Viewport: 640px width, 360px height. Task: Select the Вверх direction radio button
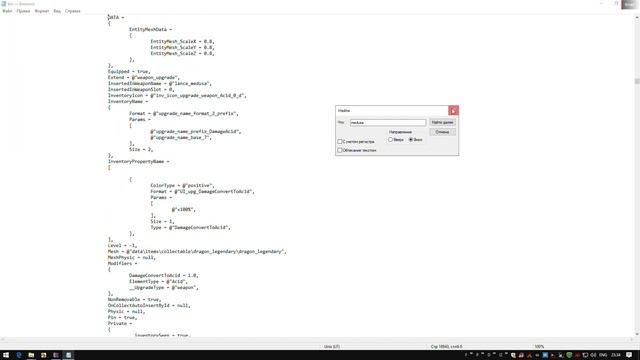[x=391, y=140]
